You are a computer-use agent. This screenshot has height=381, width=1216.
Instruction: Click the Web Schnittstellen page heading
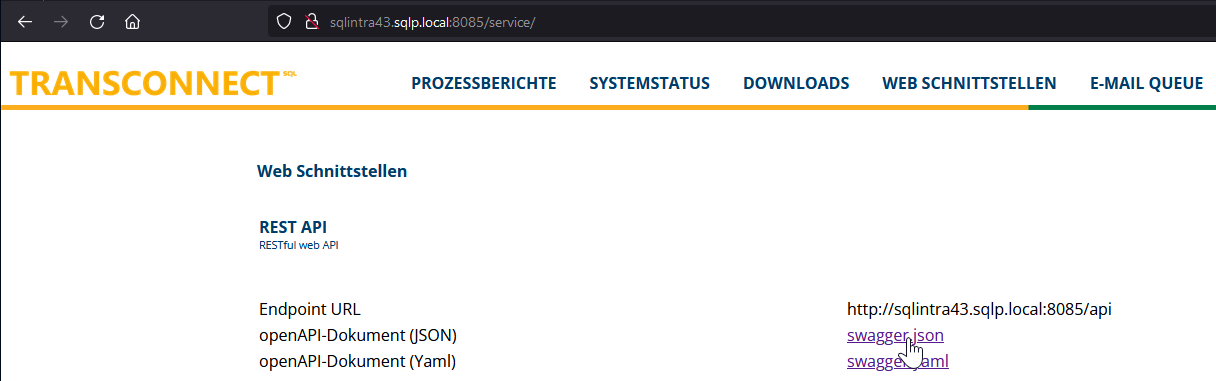pos(332,171)
